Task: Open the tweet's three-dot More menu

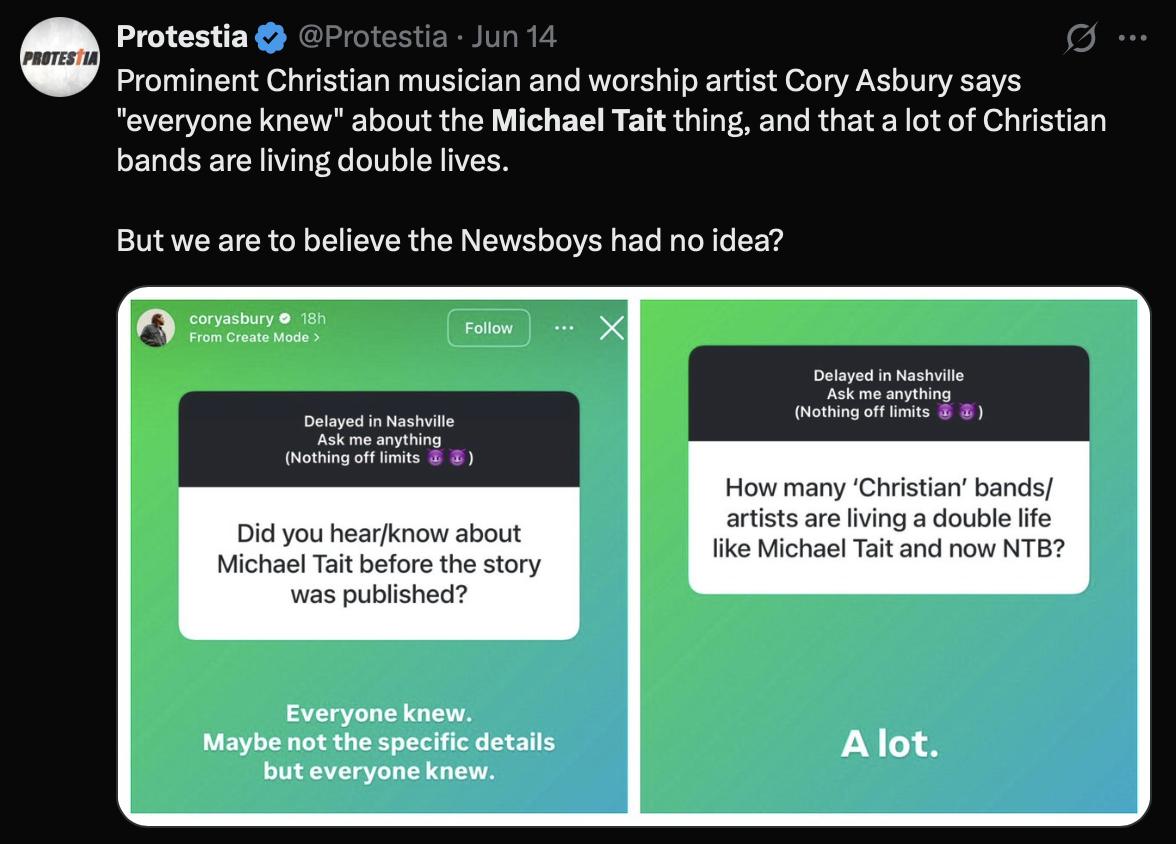Action: (x=1132, y=39)
